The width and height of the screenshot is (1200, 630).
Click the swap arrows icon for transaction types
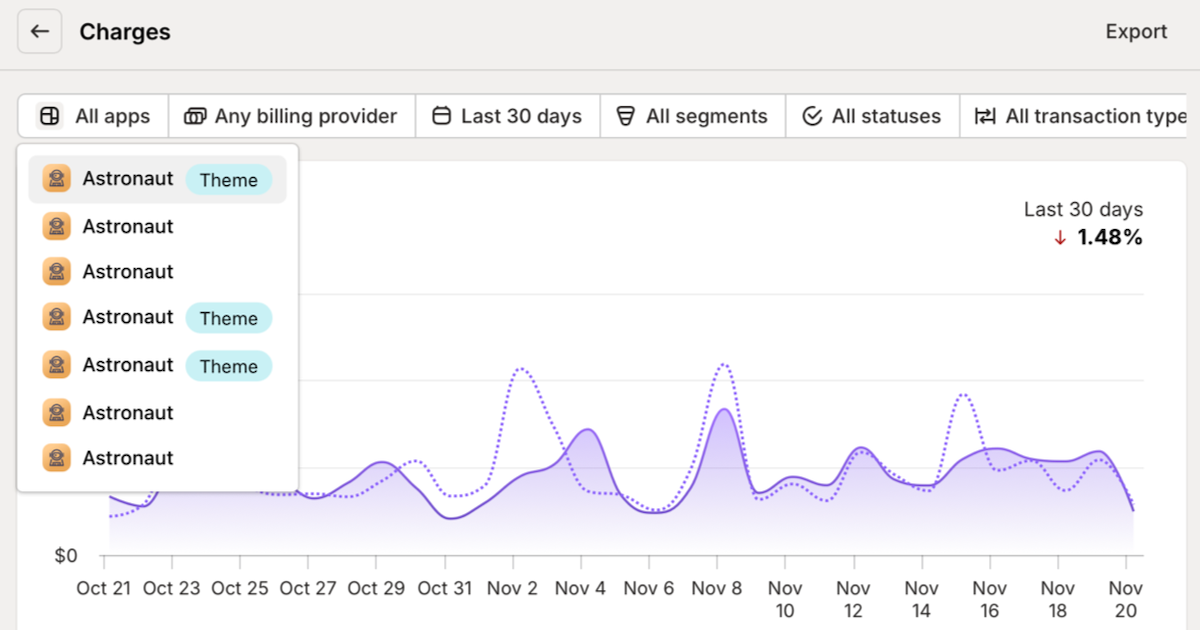tap(985, 117)
